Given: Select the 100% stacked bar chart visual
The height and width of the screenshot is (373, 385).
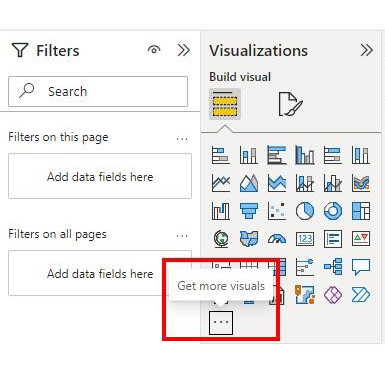Looking at the screenshot, I should tap(333, 155).
